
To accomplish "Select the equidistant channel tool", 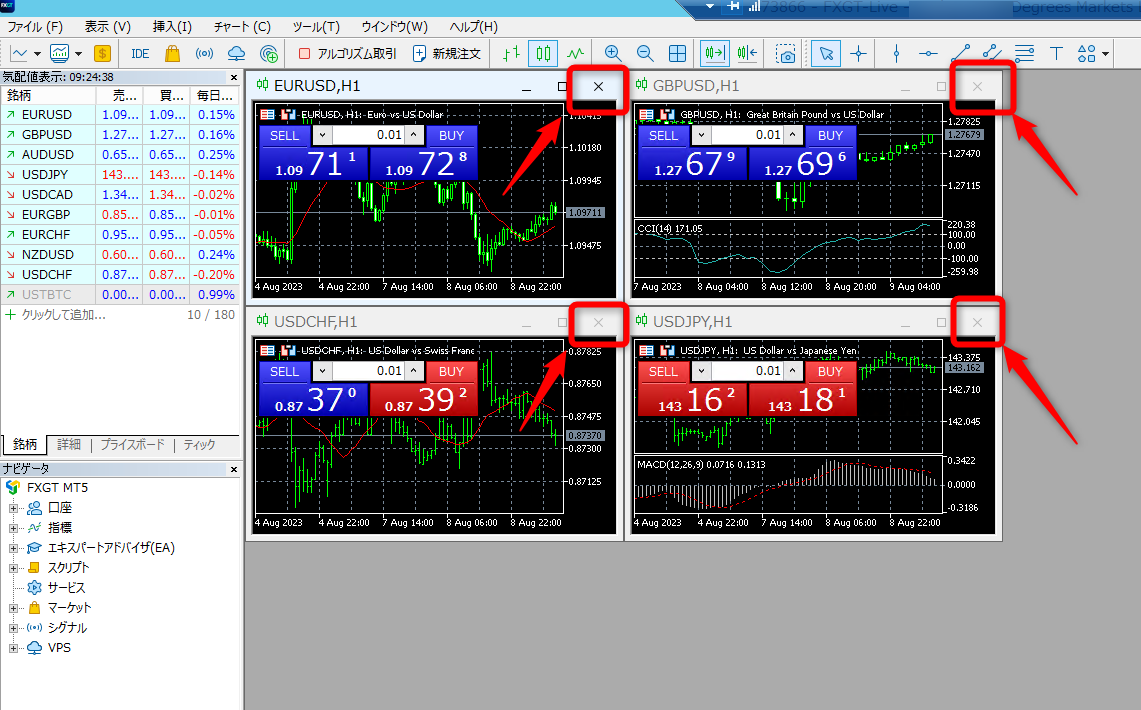I will pos(992,54).
